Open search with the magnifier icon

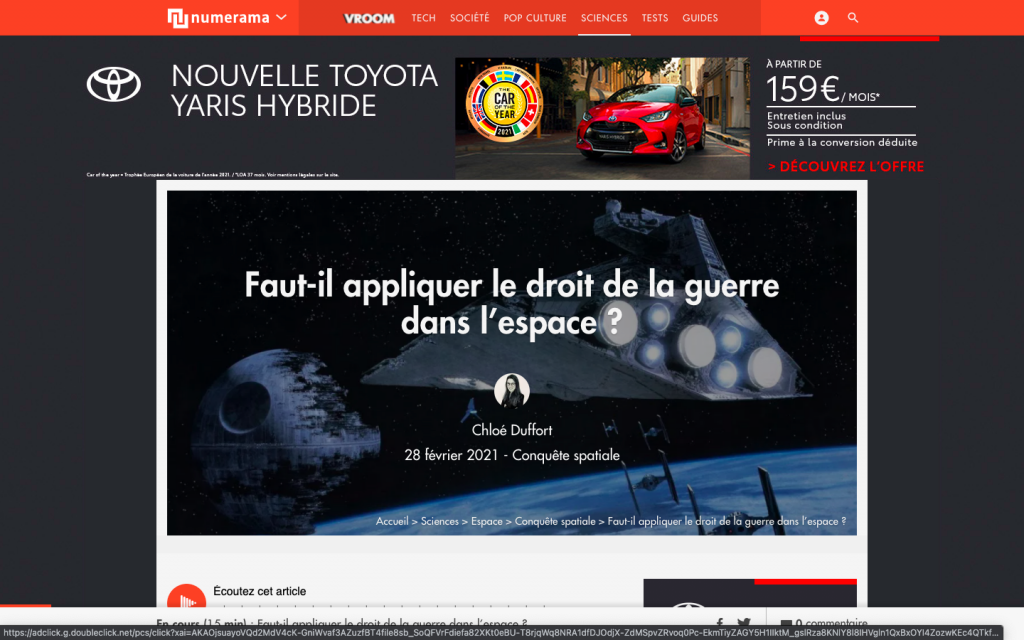click(x=853, y=18)
